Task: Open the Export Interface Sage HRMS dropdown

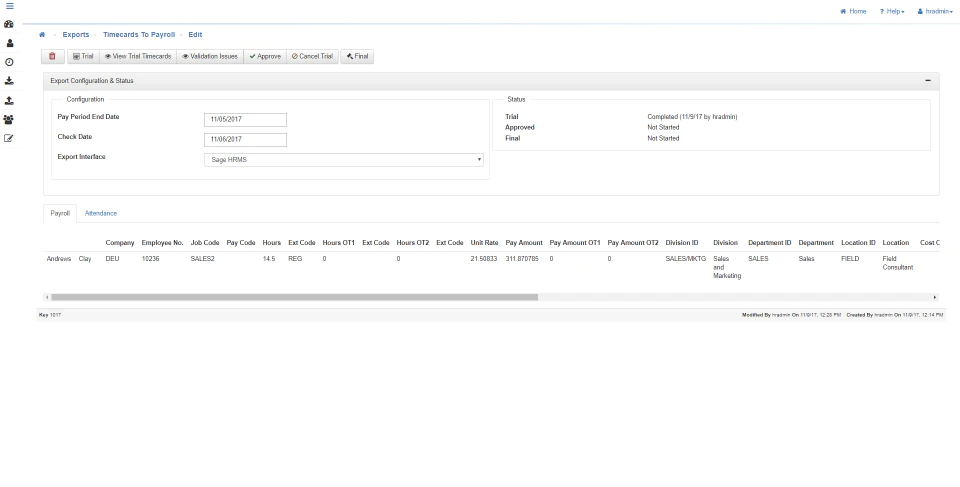Action: [x=343, y=160]
